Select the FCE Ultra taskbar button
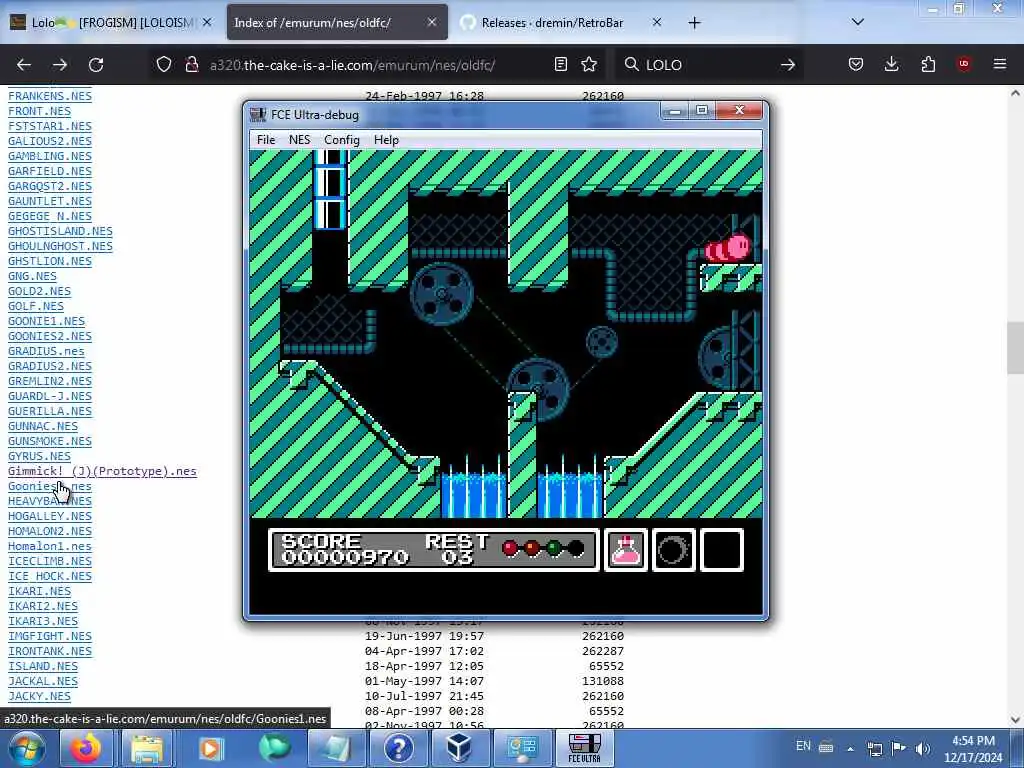The width and height of the screenshot is (1024, 768). tap(584, 748)
